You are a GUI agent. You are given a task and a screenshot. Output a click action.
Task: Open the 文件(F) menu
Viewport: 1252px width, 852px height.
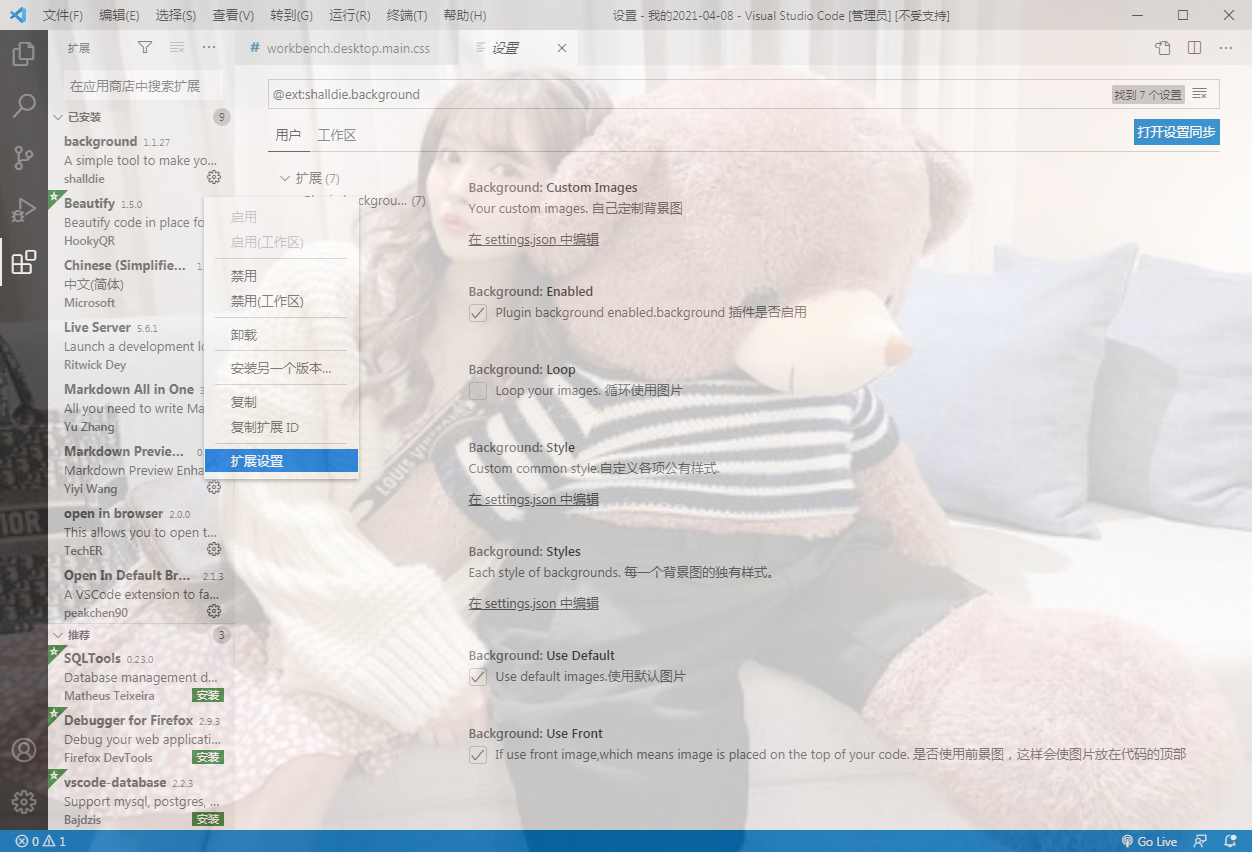coord(64,16)
